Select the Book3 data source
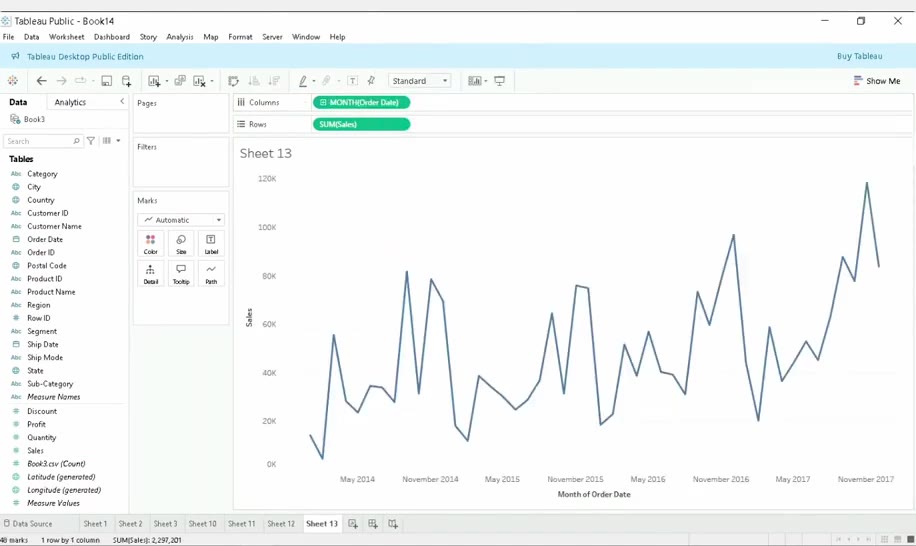Image resolution: width=916 pixels, height=546 pixels. point(34,119)
